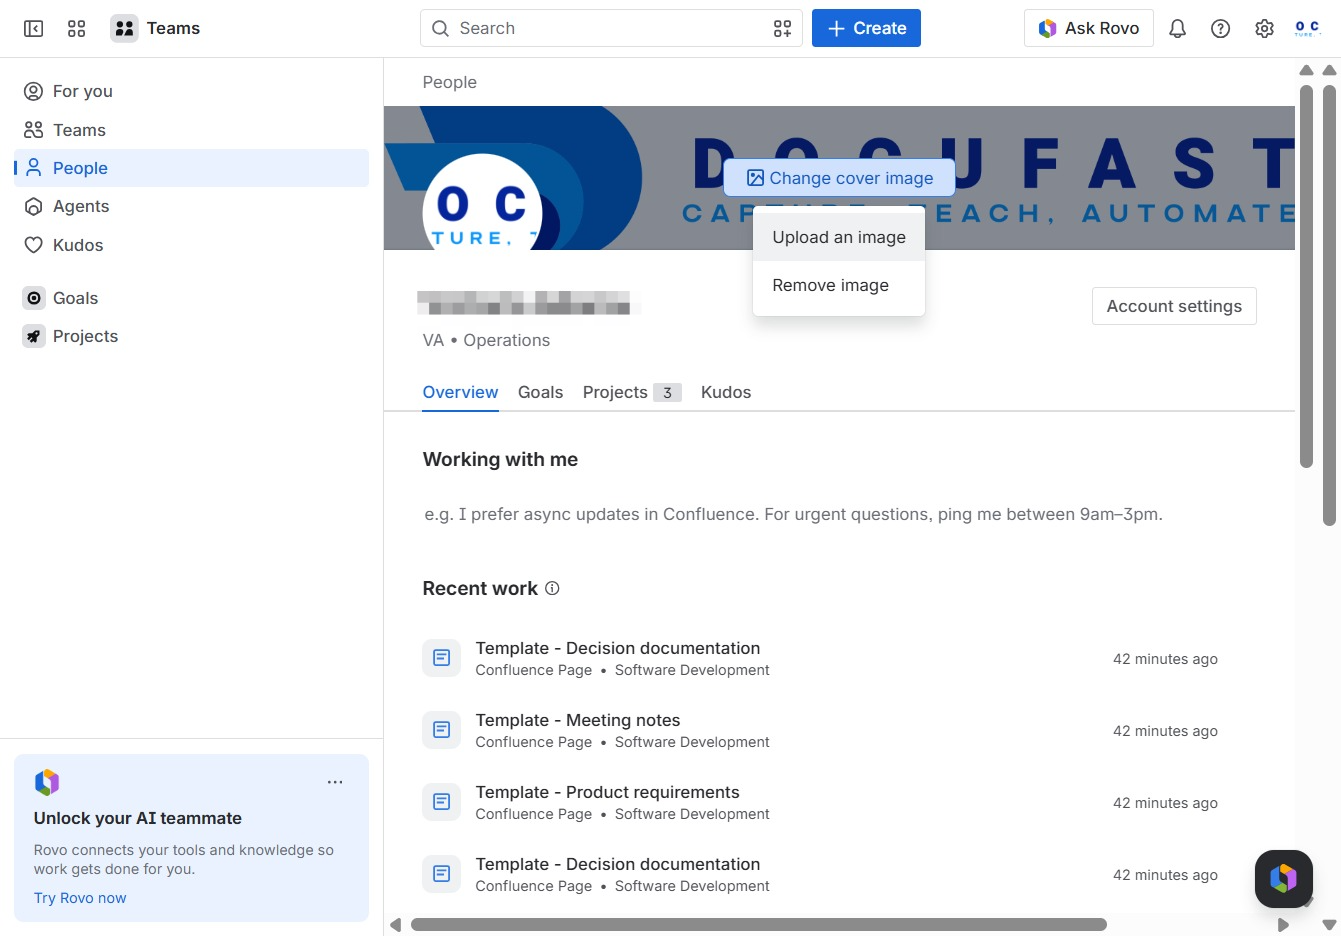Open the more options on Rovo promo card
1341x936 pixels.
pos(335,782)
